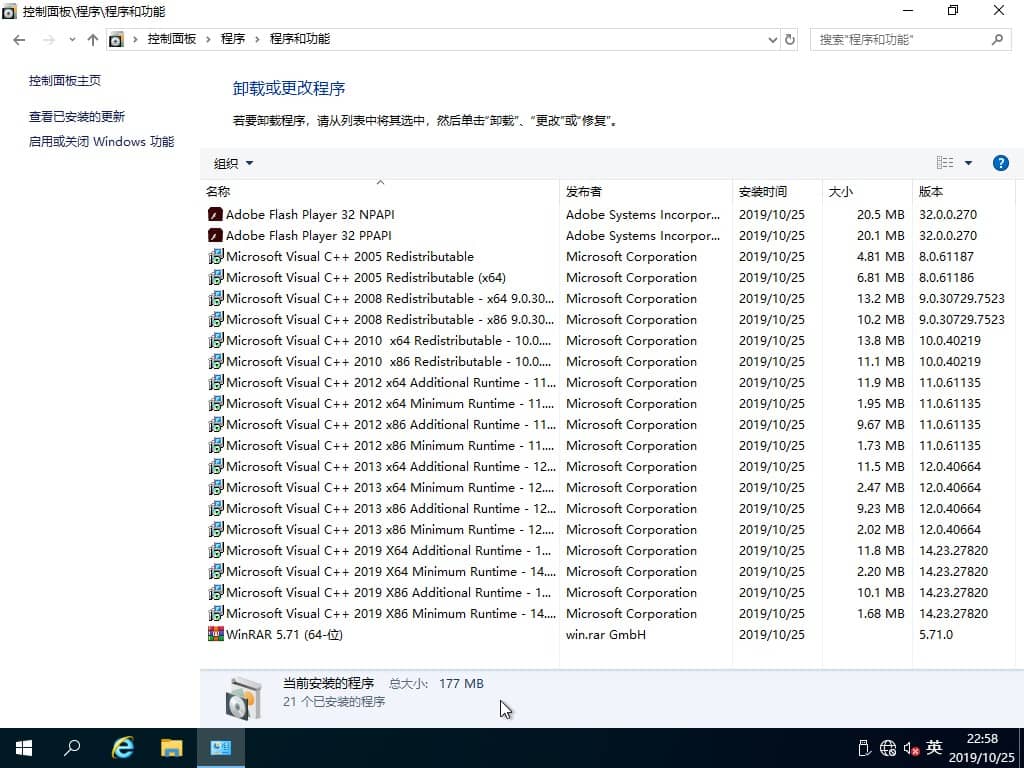Click icon of Visual C++ 2010 x86 row

click(216, 360)
